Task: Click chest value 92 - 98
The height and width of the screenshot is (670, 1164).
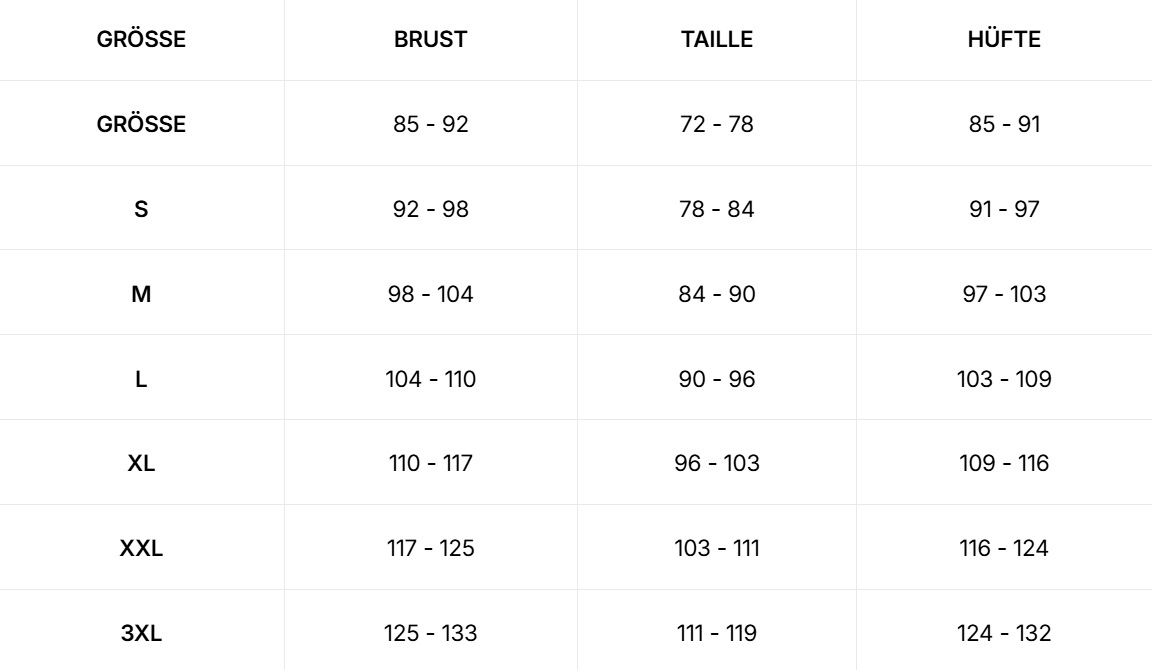Action: tap(431, 210)
